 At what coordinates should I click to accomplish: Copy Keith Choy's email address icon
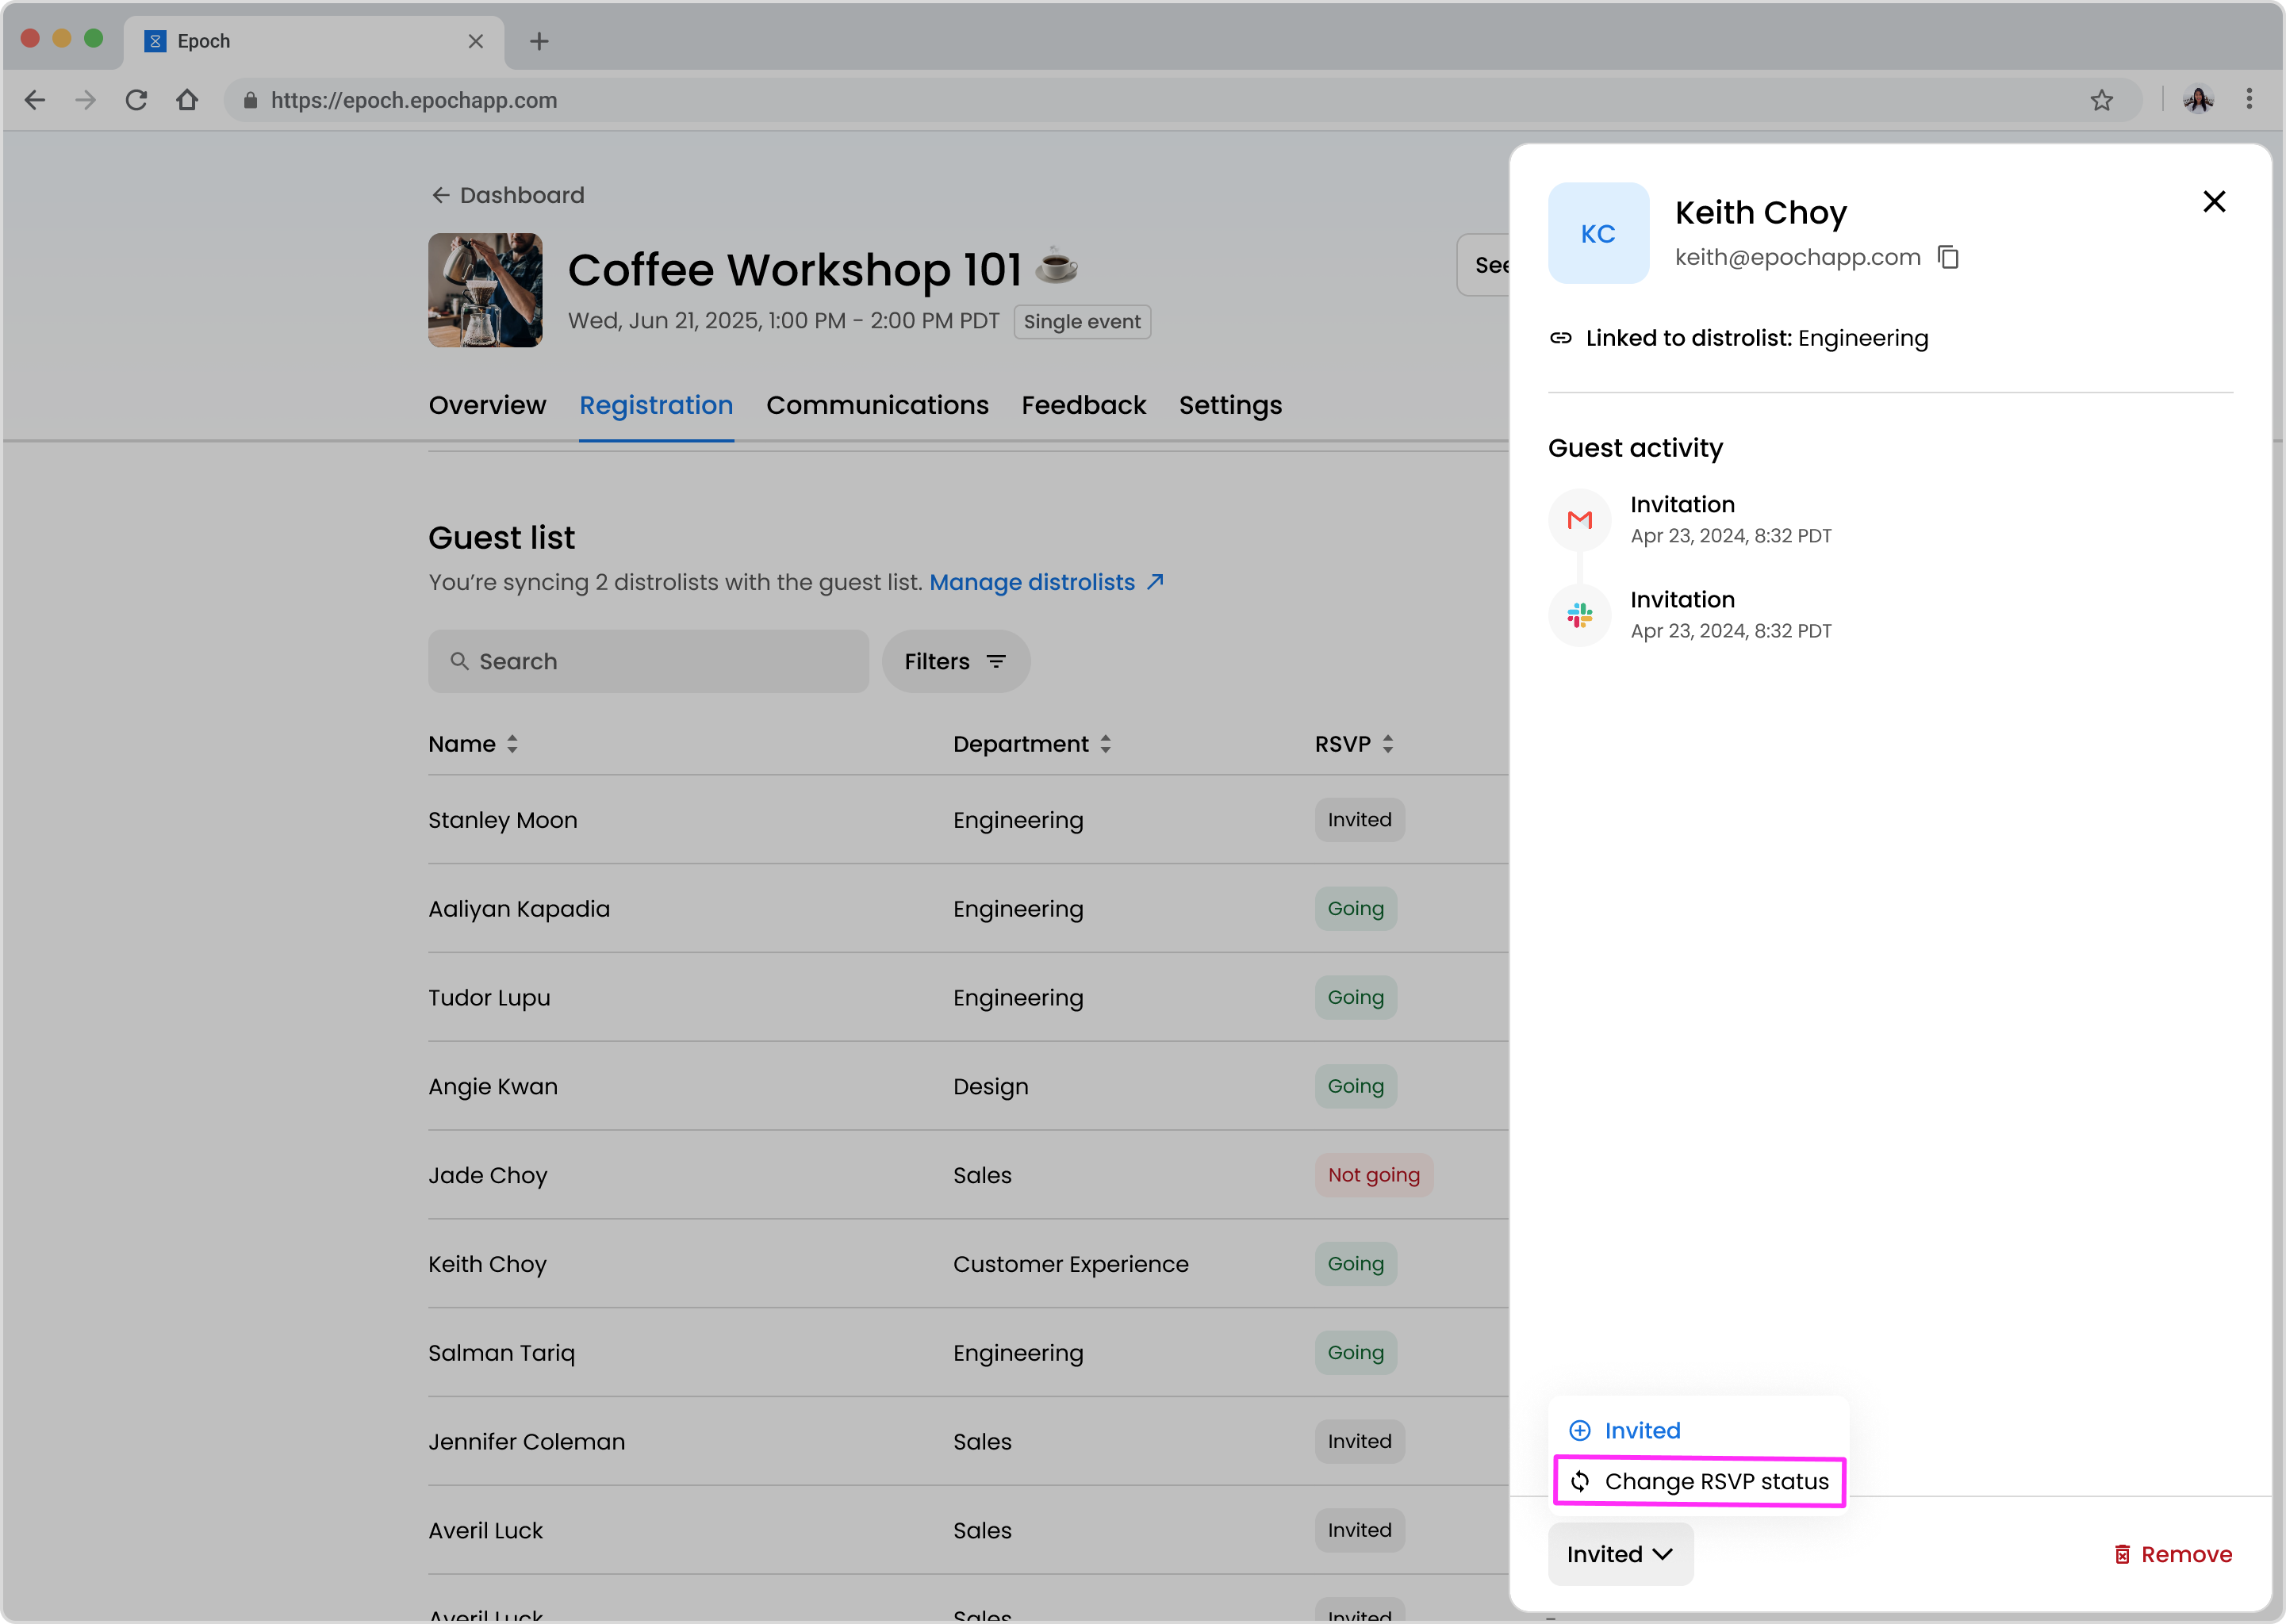1947,257
